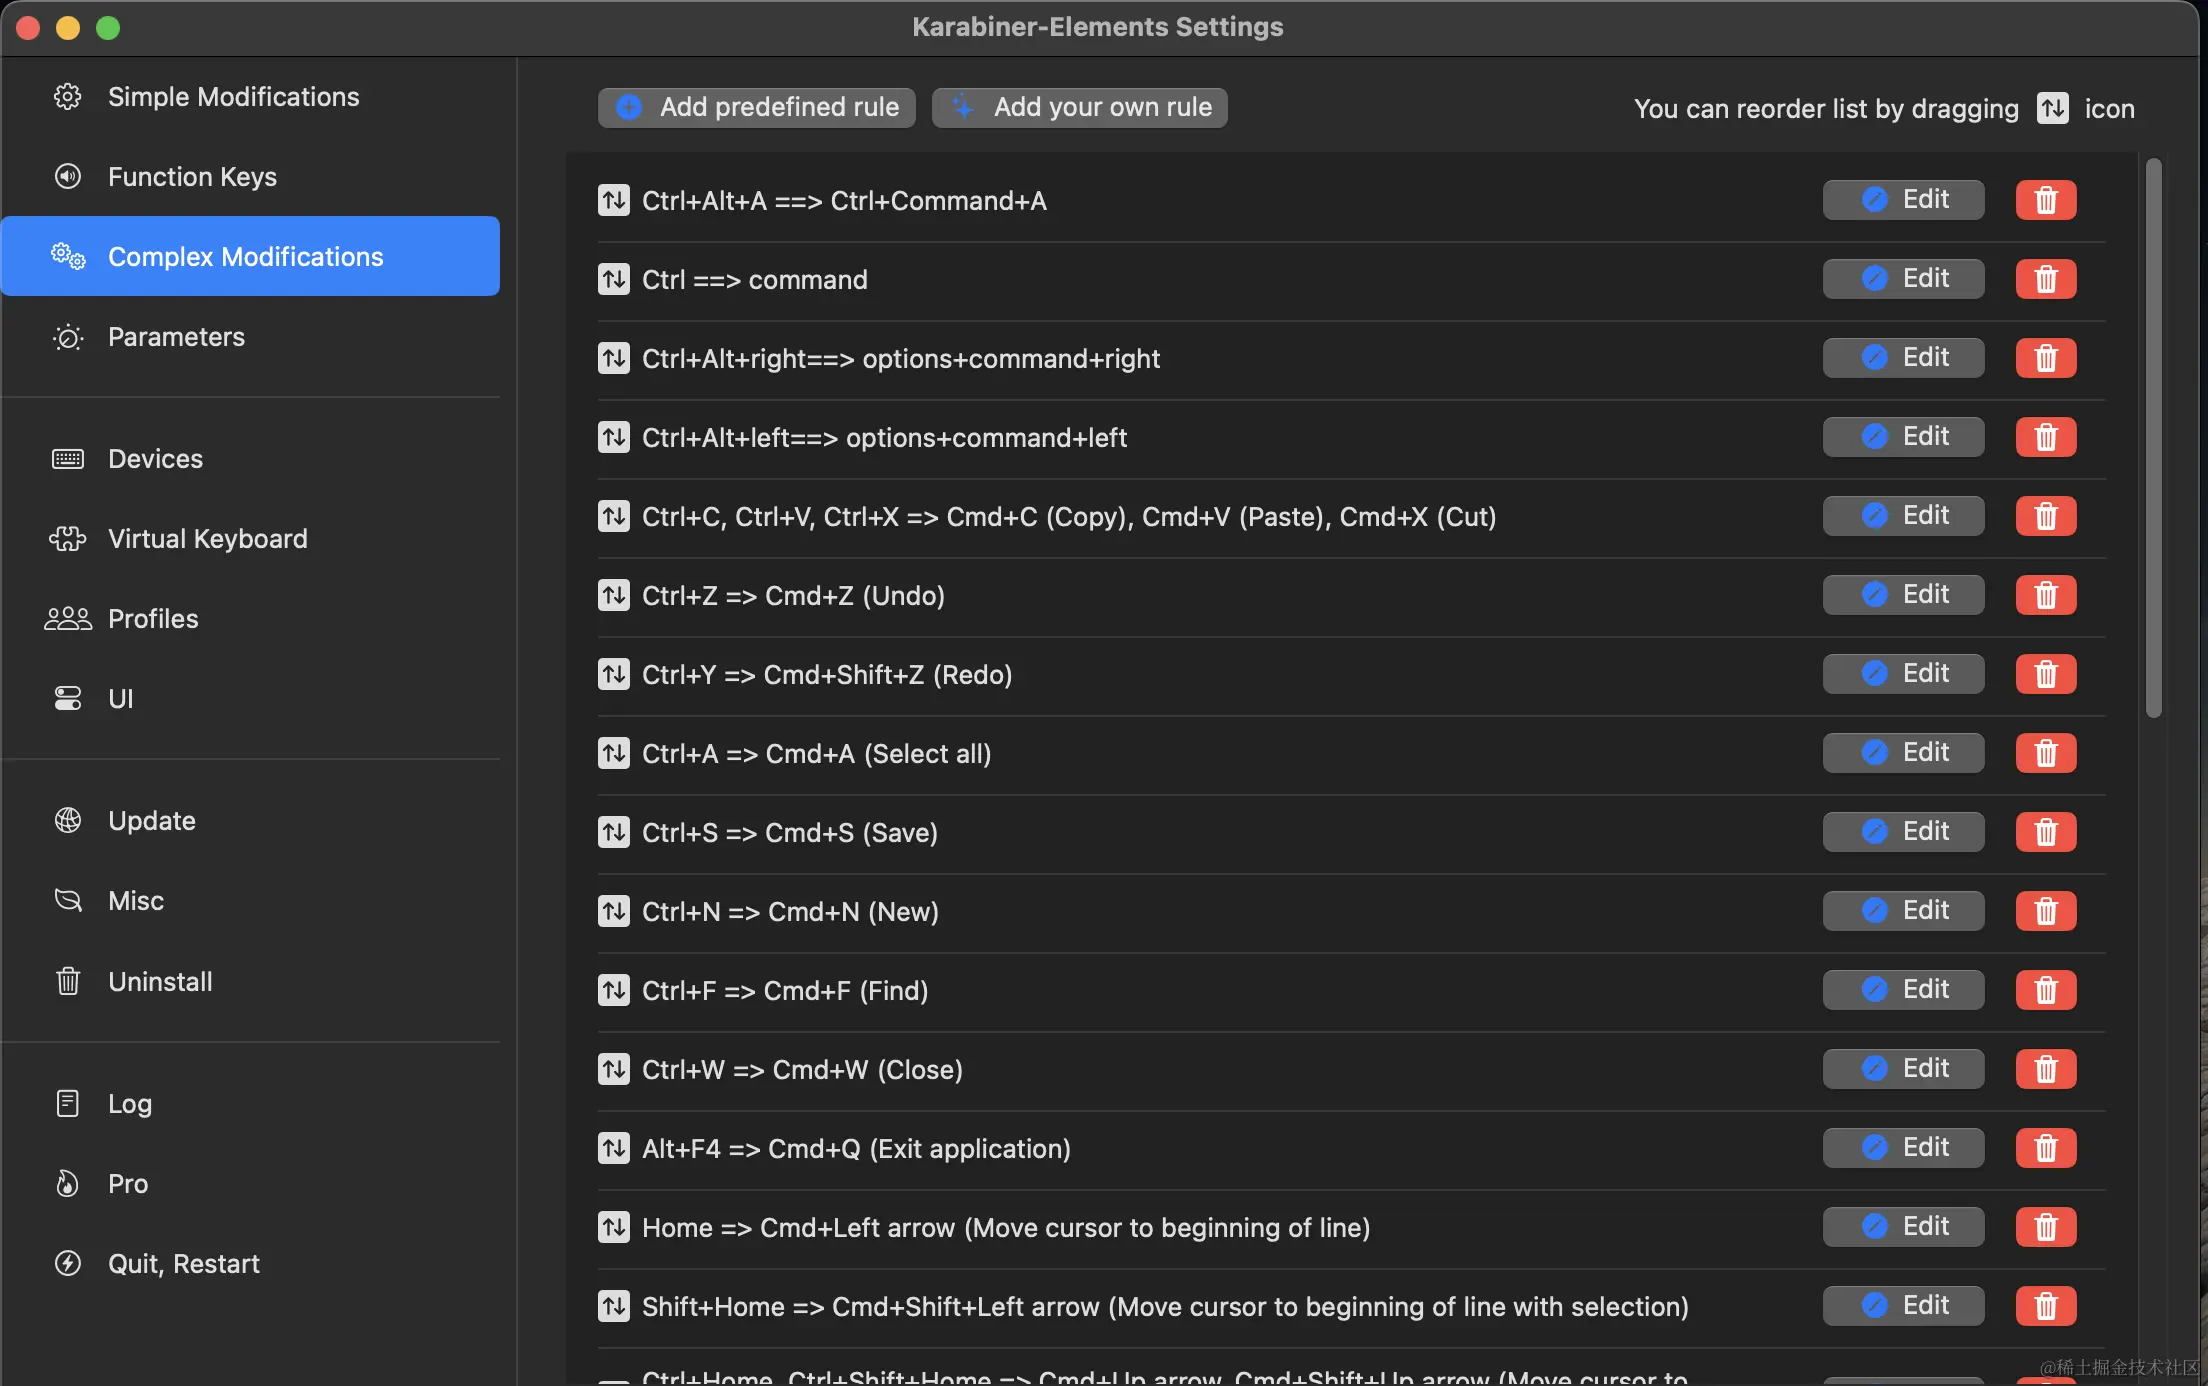
Task: Click reorder handle icon of Ctrl ==> command rule
Action: pos(613,279)
